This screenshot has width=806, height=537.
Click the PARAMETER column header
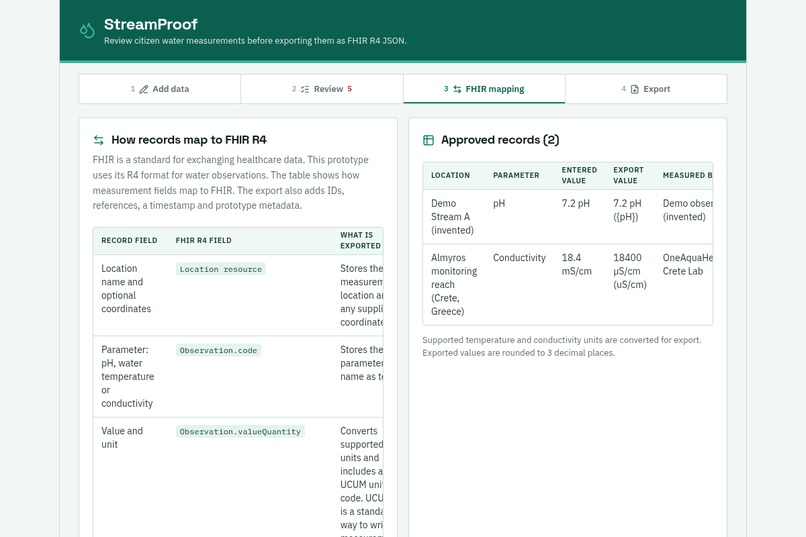click(x=516, y=175)
